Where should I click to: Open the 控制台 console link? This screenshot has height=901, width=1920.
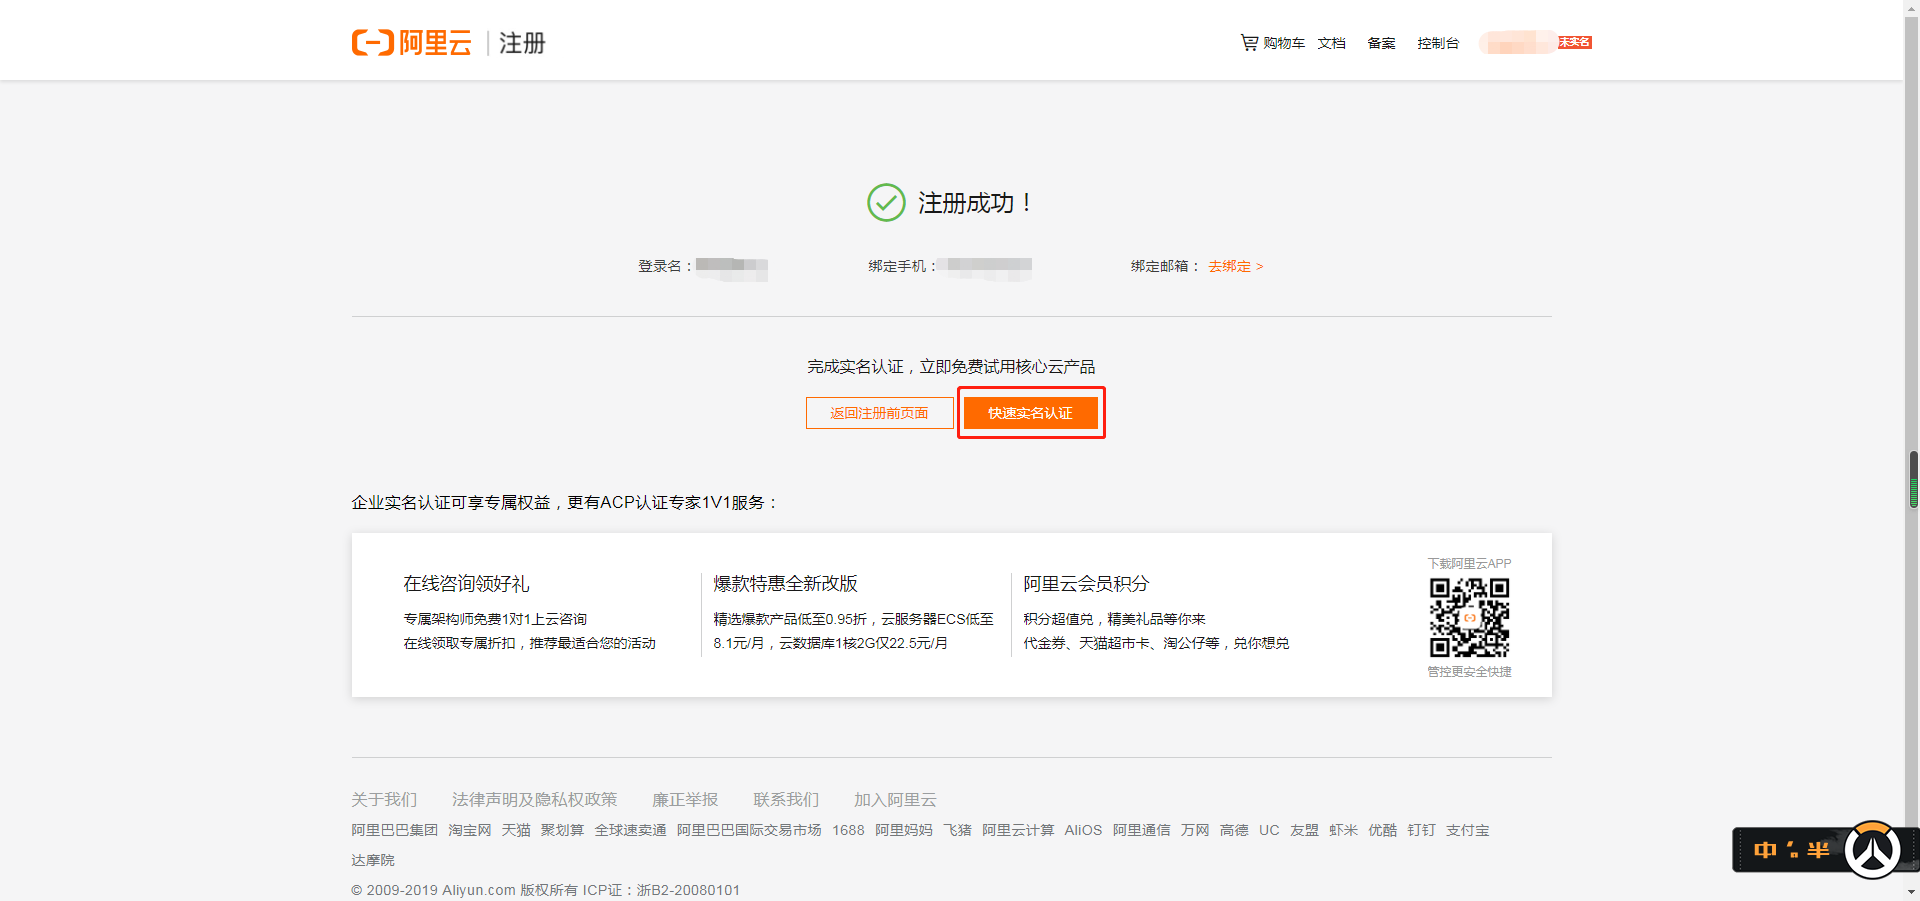click(1438, 43)
